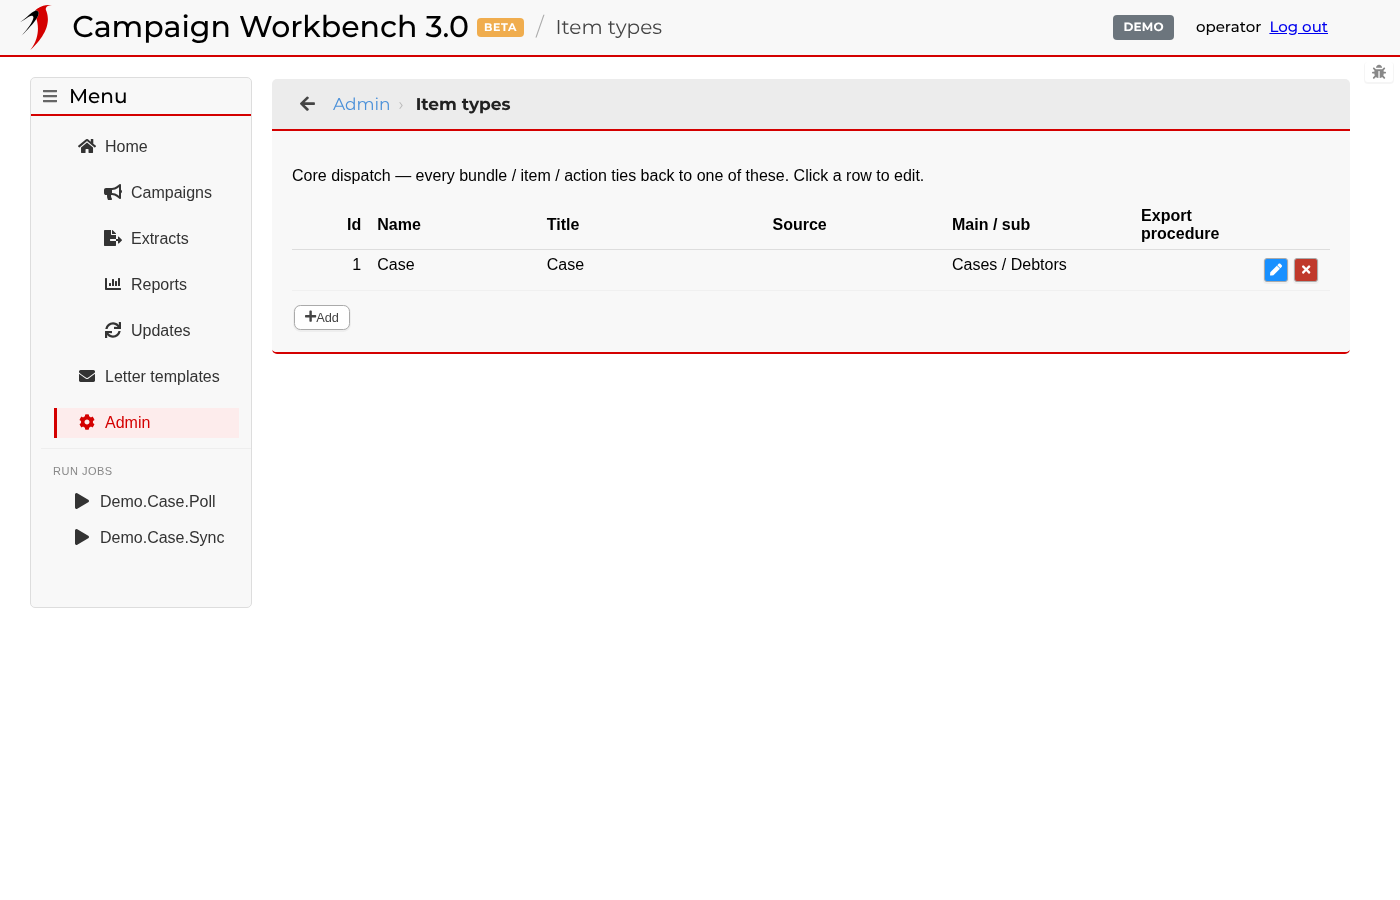Click the Home house icon
The height and width of the screenshot is (900, 1400).
87,146
